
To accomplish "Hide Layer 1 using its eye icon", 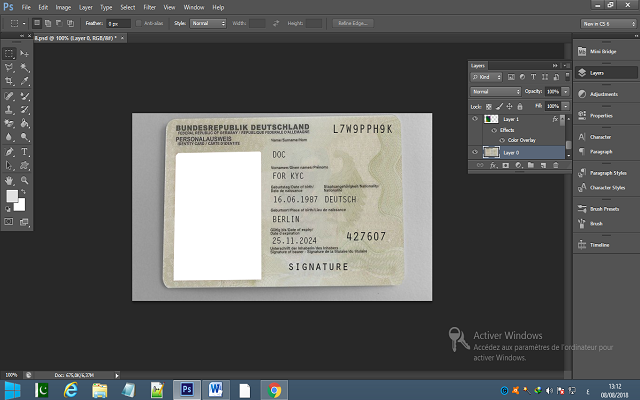I will [474, 118].
